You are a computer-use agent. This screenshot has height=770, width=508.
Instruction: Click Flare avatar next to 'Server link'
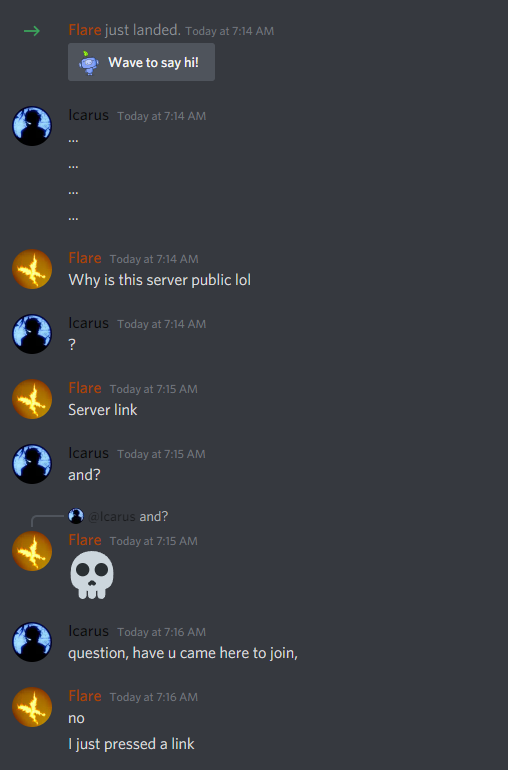32,399
